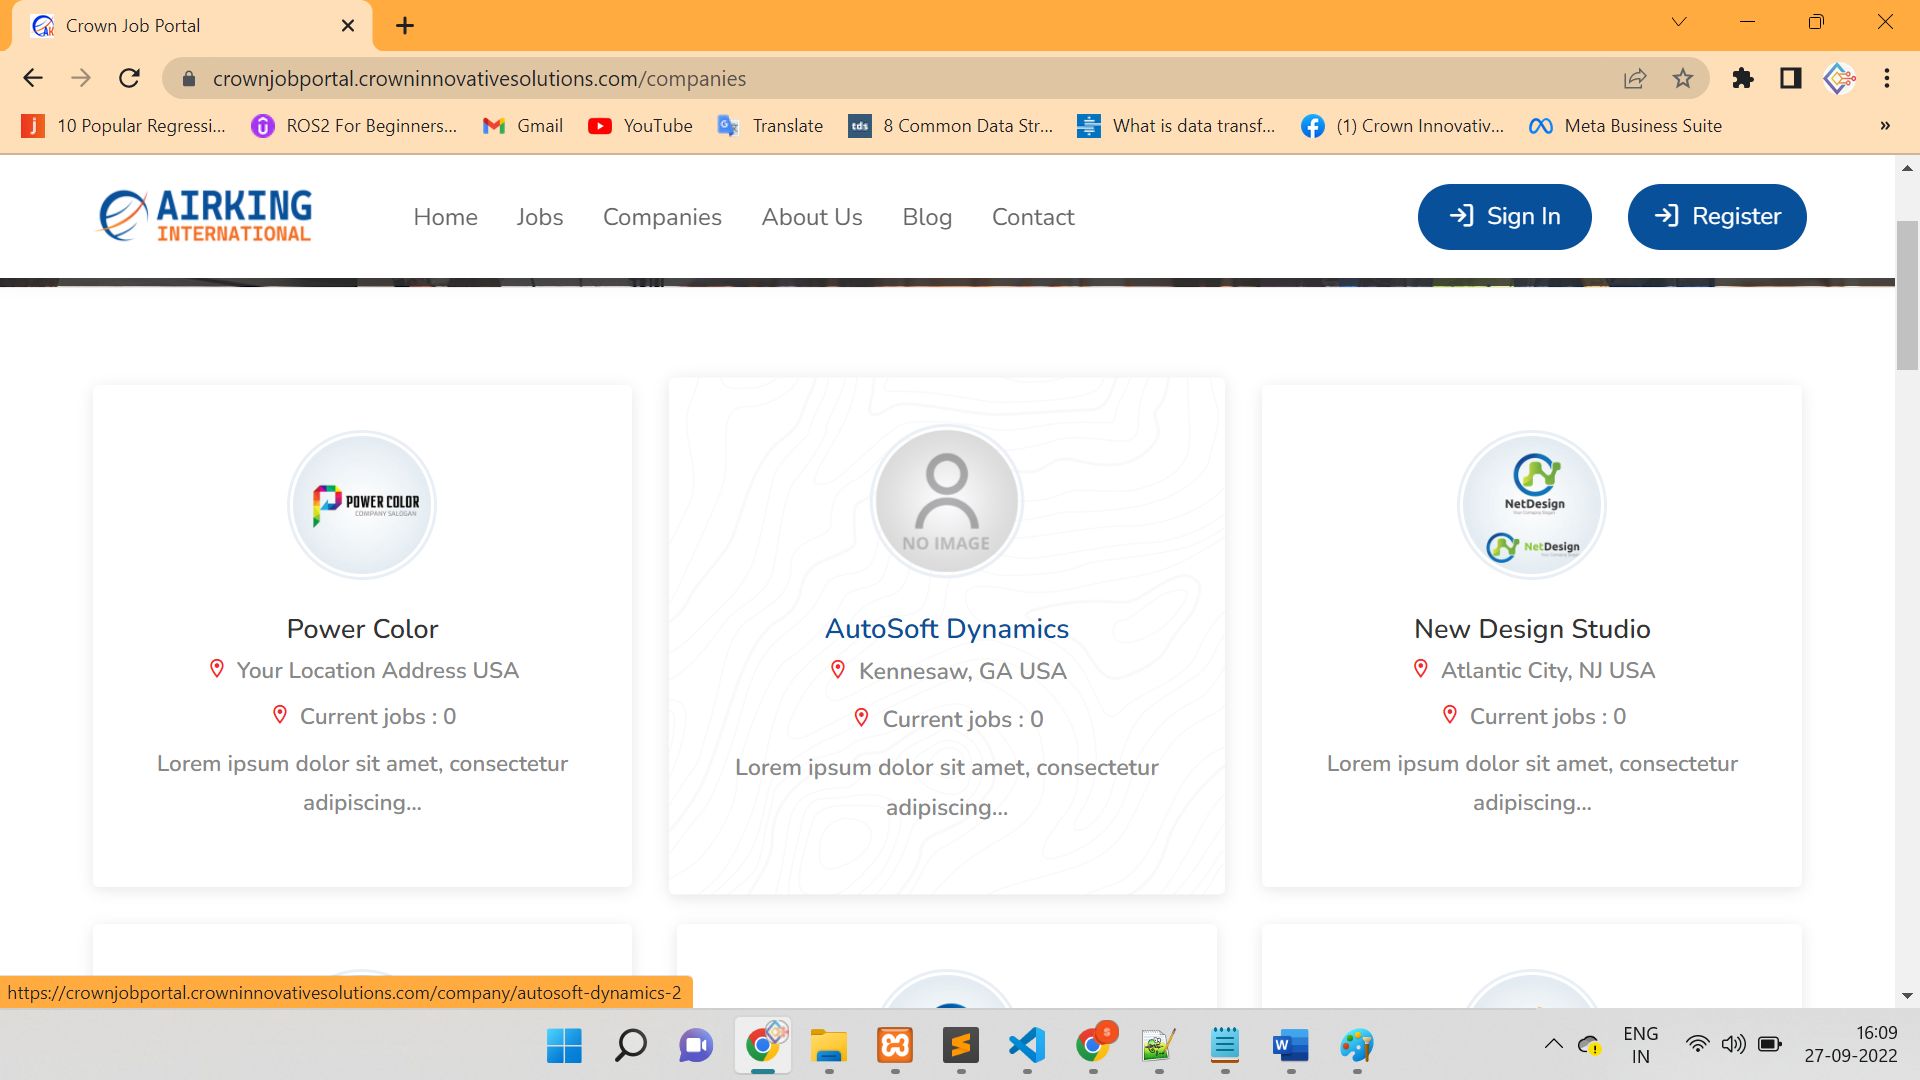Go to Jobs menu item
This screenshot has height=1080, width=1920.
540,217
